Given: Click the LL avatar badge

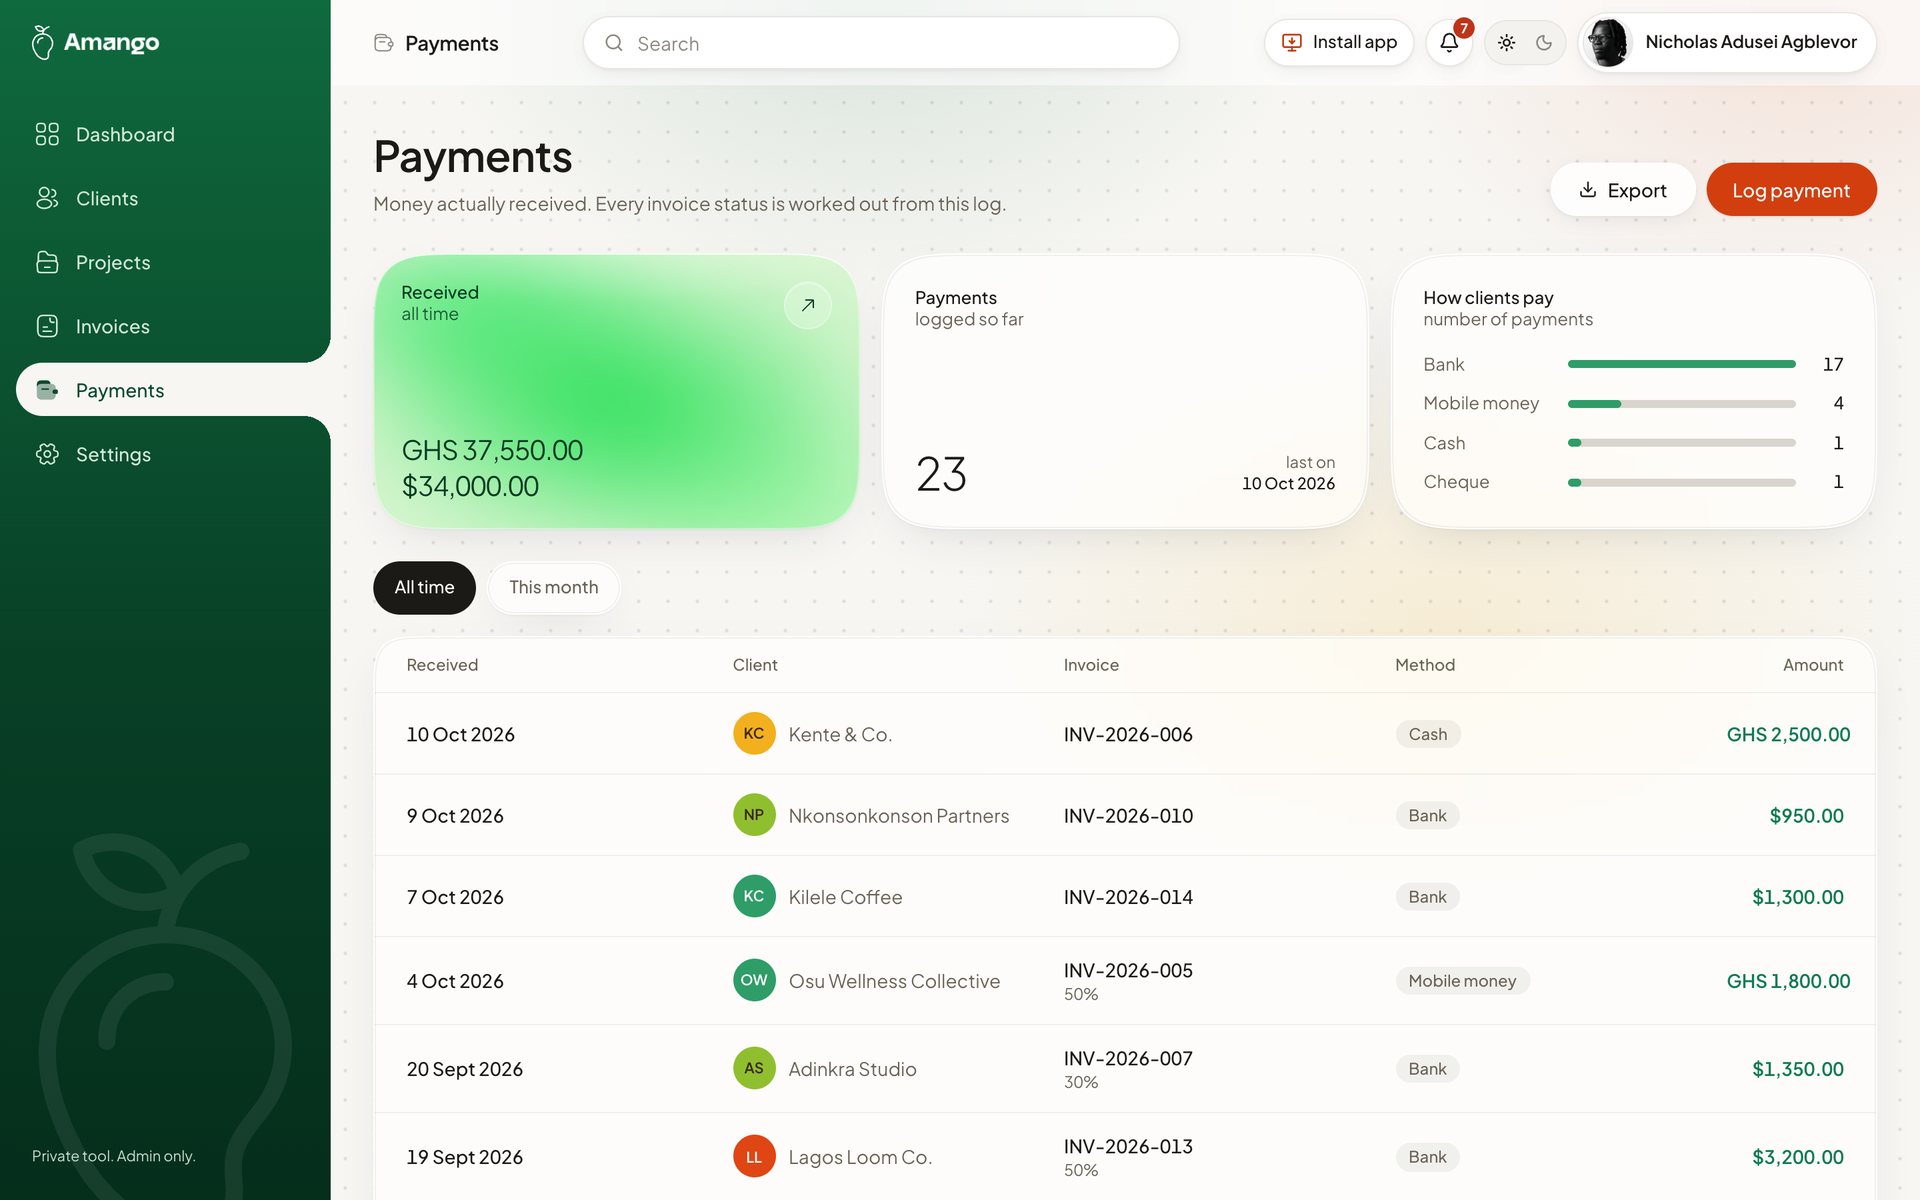Looking at the screenshot, I should [x=754, y=1156].
